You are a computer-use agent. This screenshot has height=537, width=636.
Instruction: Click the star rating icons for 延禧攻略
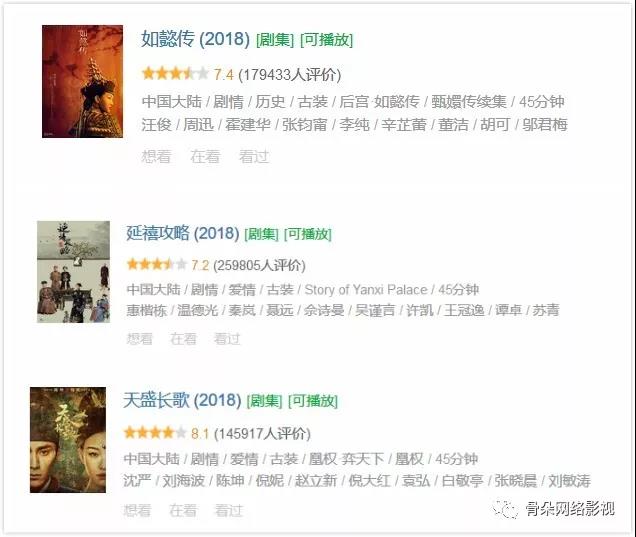pos(157,264)
